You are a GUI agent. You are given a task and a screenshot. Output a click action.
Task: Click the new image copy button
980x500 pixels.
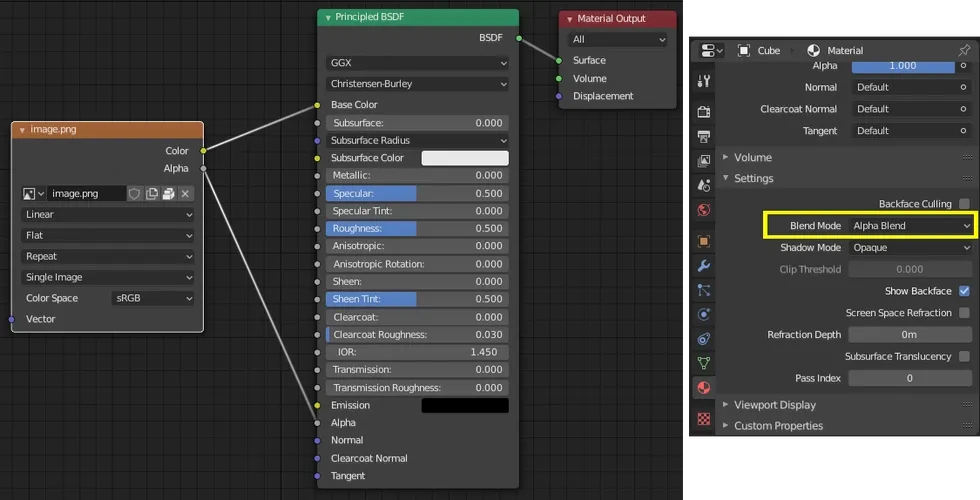tap(152, 193)
